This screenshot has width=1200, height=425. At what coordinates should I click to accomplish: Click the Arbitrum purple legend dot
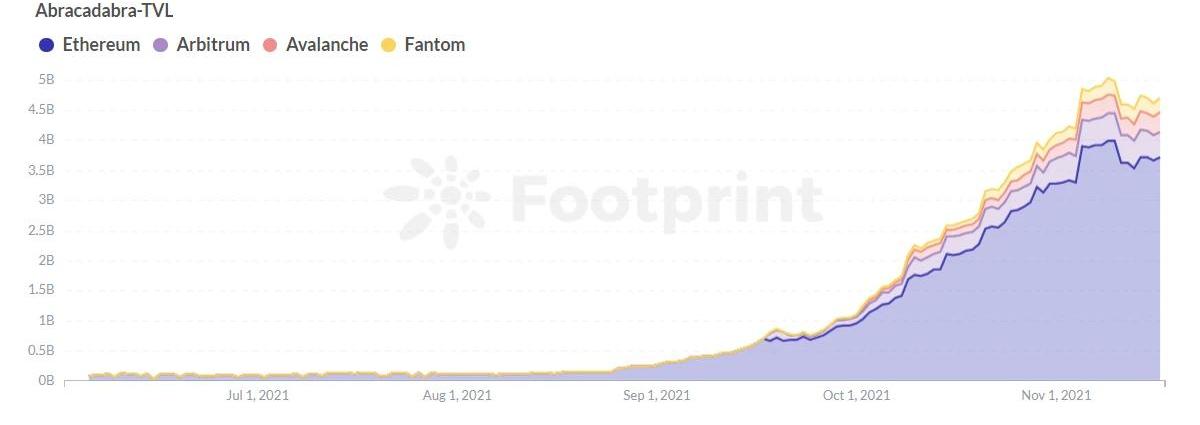[x=160, y=45]
